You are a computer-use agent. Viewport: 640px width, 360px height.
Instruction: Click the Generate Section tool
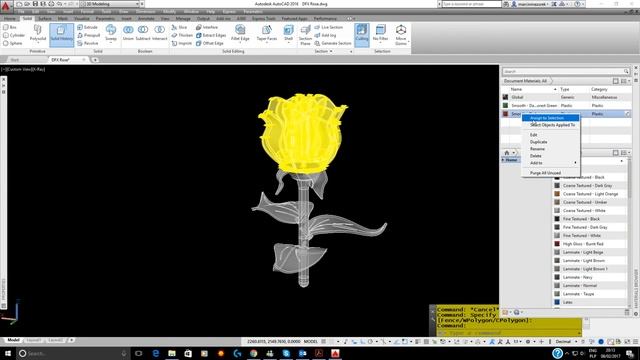coord(333,43)
